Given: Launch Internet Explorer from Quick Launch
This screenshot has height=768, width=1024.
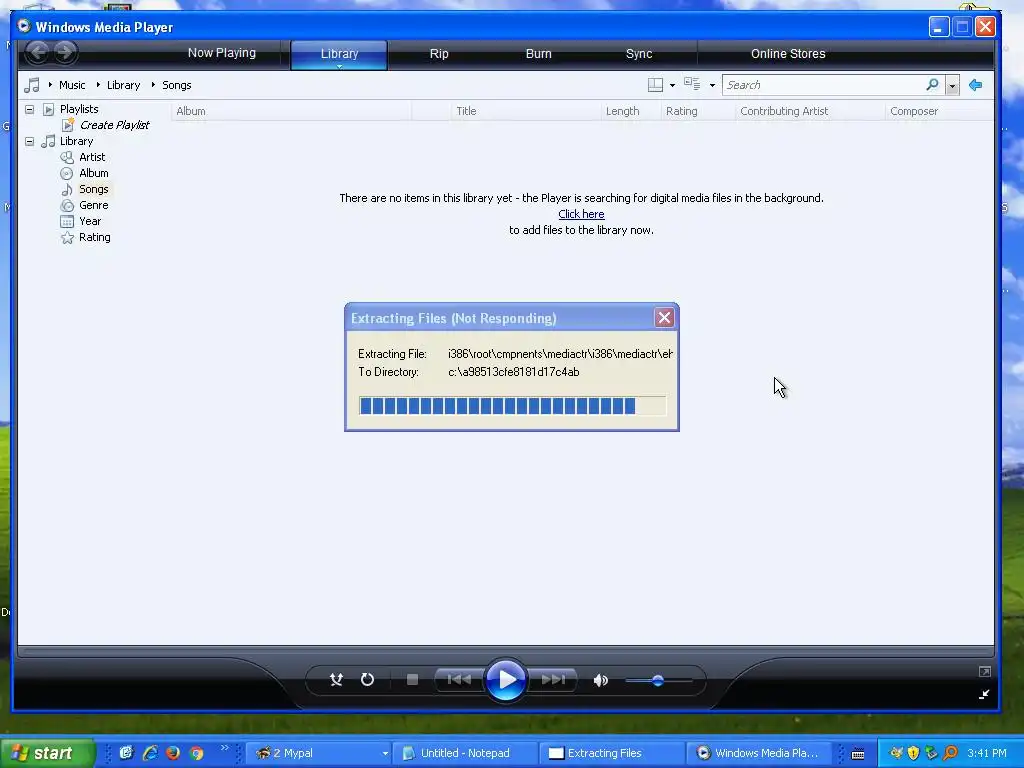Looking at the screenshot, I should (x=150, y=753).
